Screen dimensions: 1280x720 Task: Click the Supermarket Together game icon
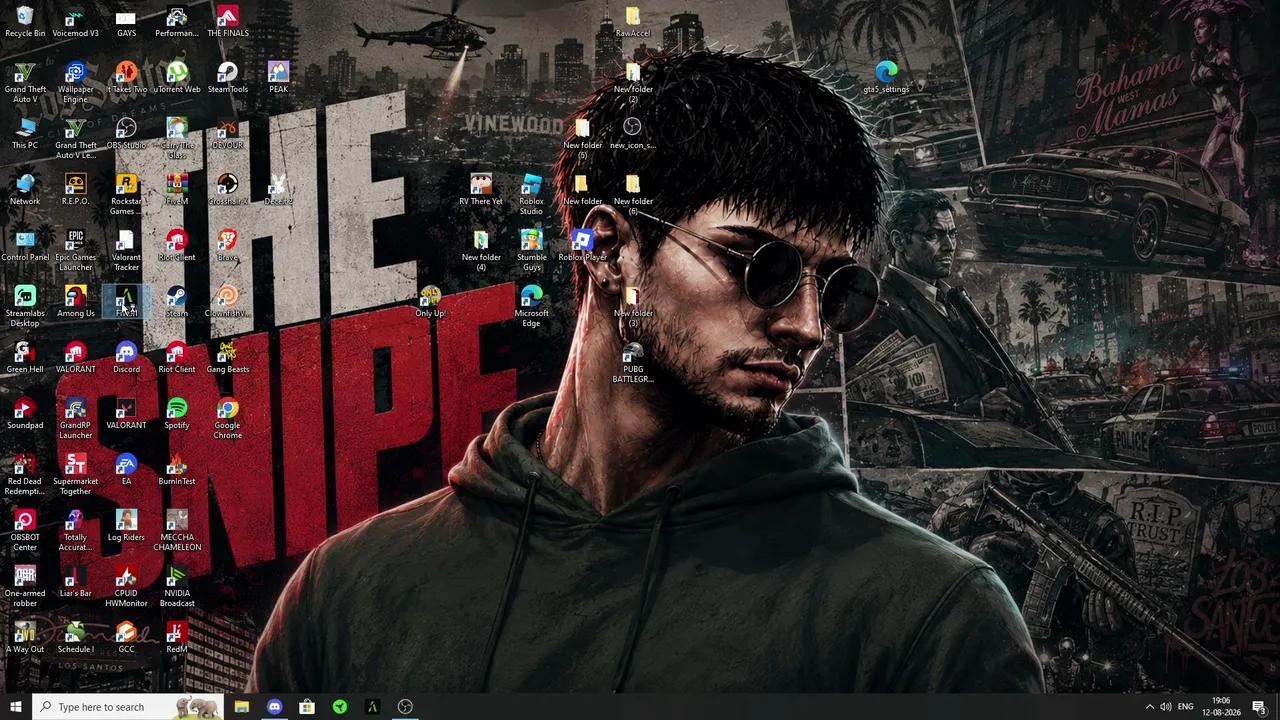[75, 474]
